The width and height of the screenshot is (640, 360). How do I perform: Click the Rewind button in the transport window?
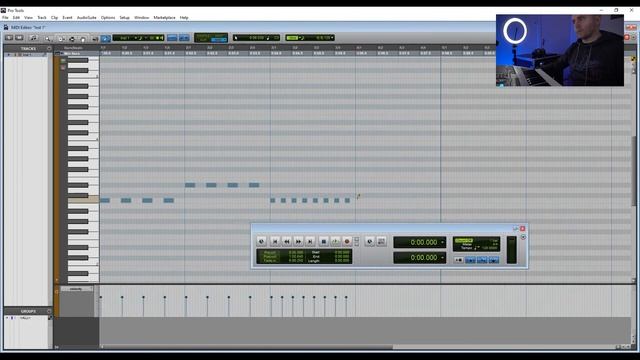point(287,242)
